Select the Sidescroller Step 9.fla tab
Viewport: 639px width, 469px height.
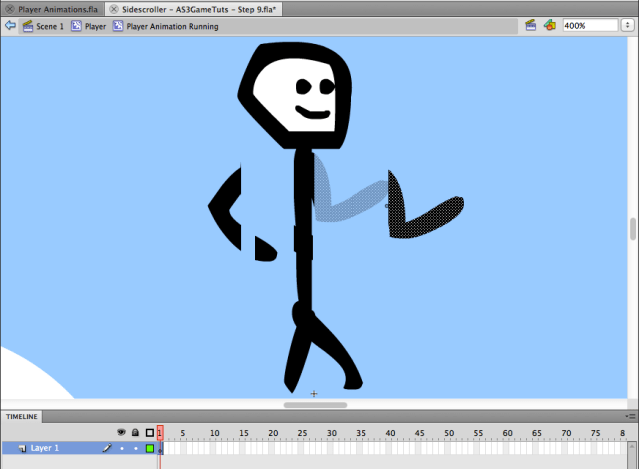coord(199,9)
